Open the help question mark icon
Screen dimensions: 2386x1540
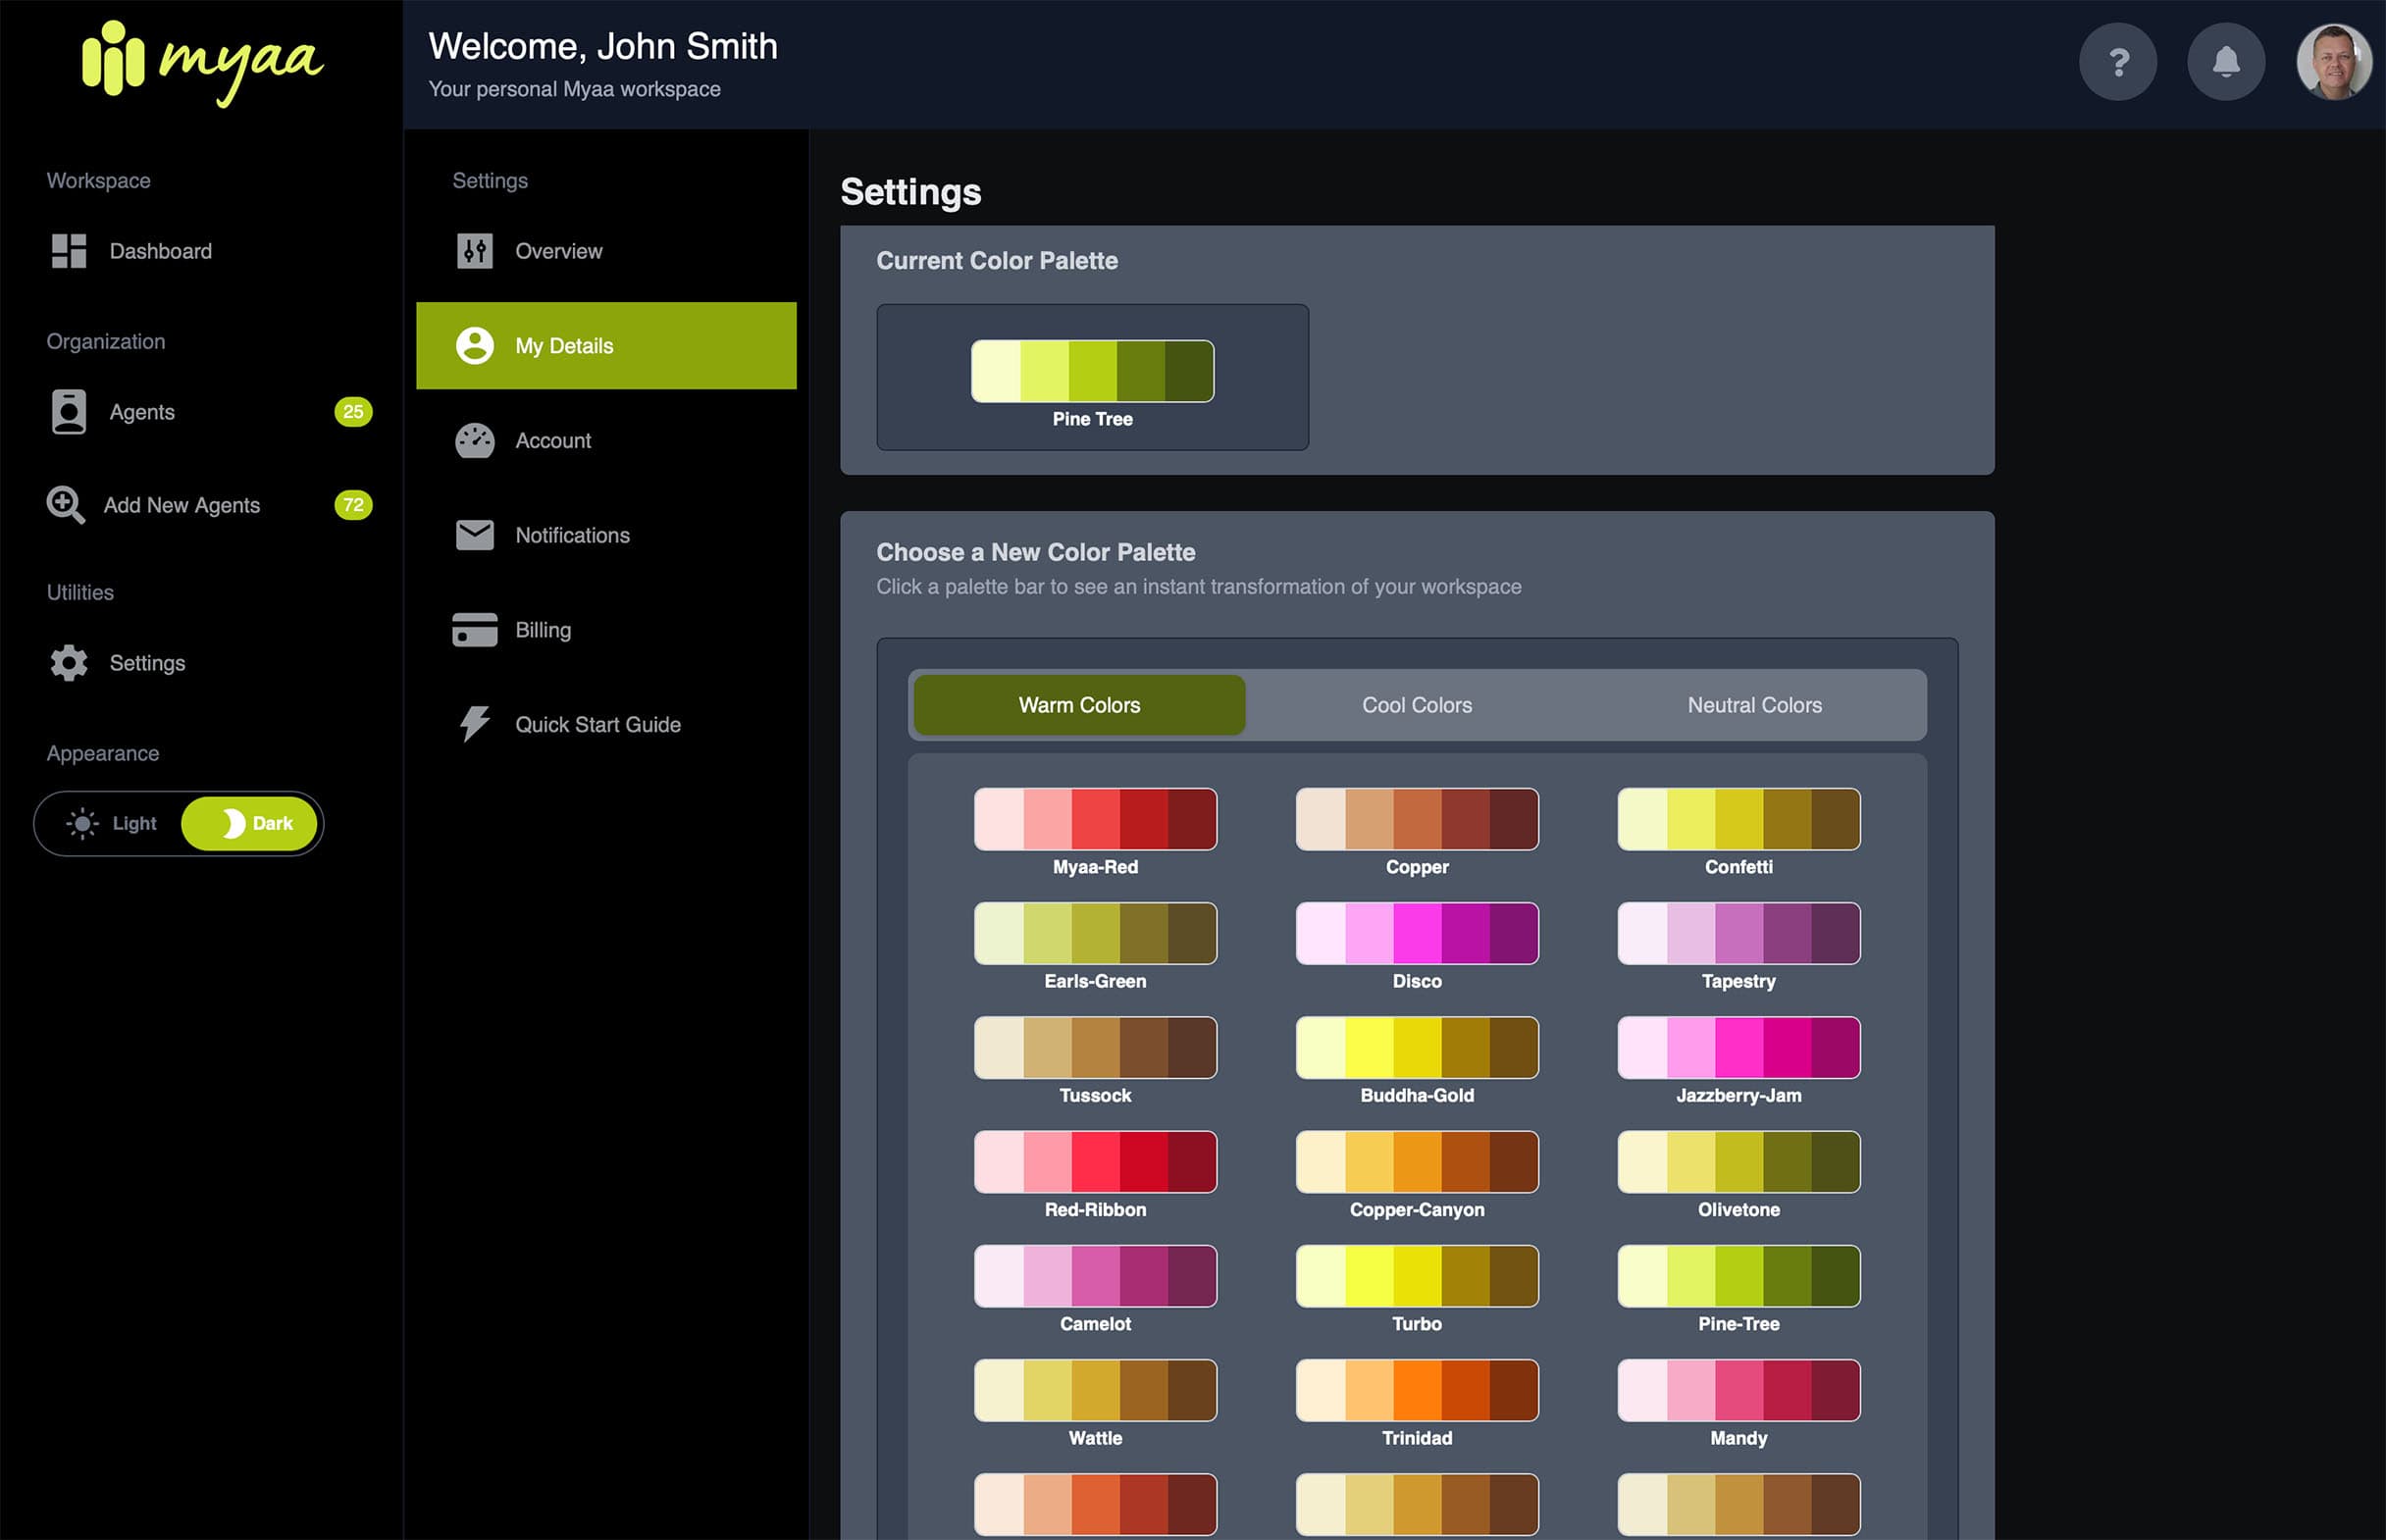point(2117,62)
